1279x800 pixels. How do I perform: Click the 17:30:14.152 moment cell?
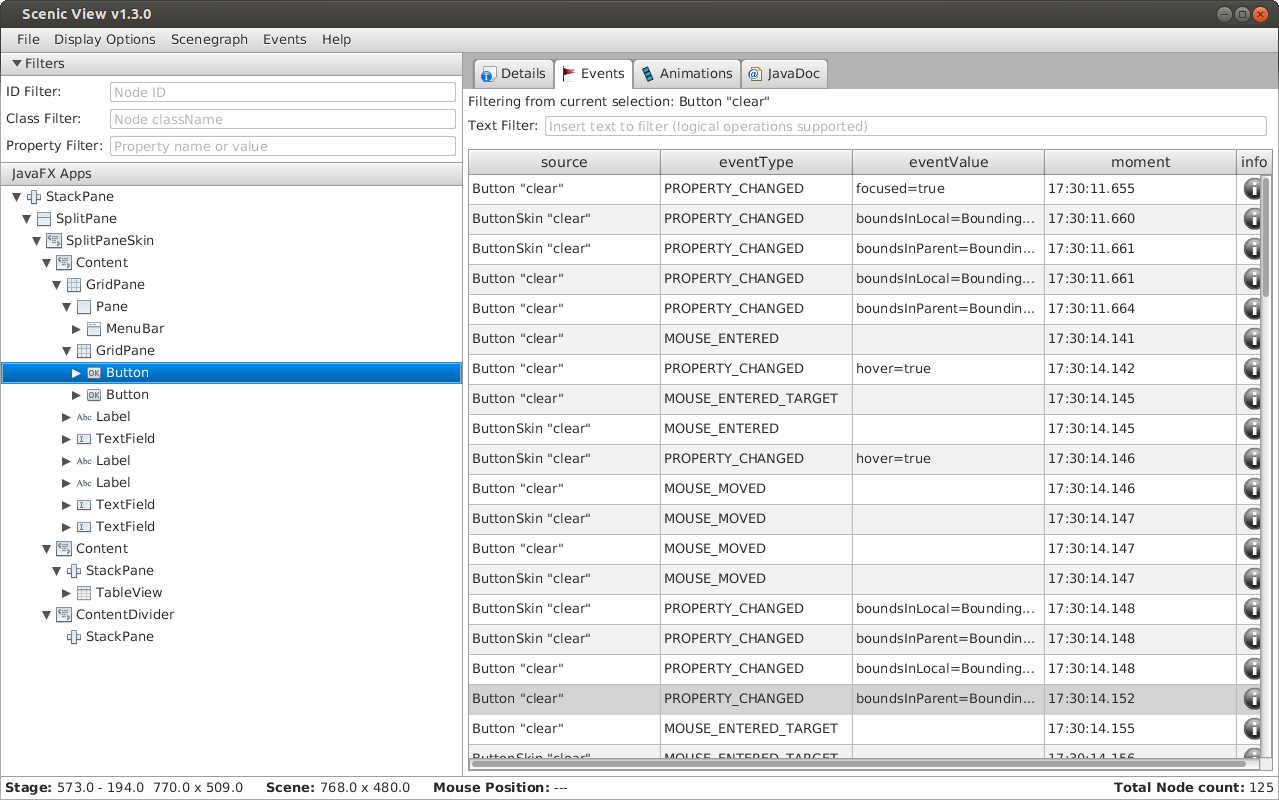point(1140,699)
